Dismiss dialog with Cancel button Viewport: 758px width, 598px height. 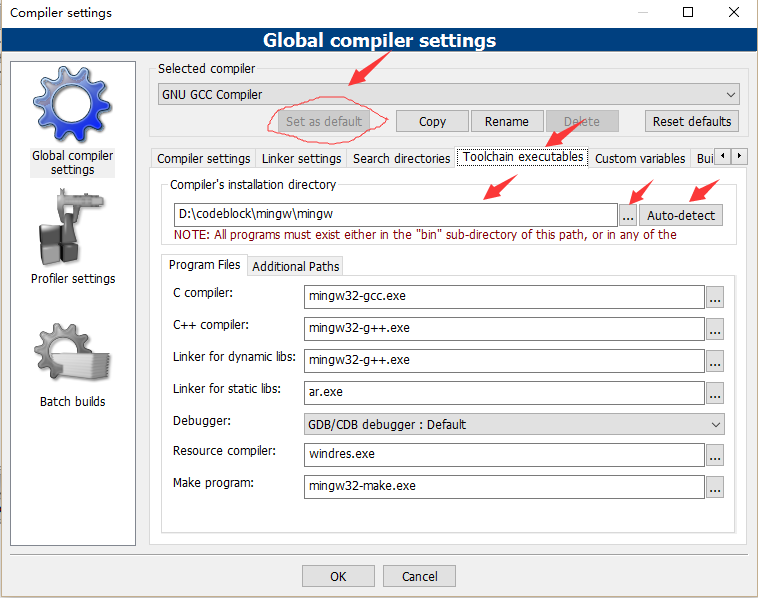[419, 576]
